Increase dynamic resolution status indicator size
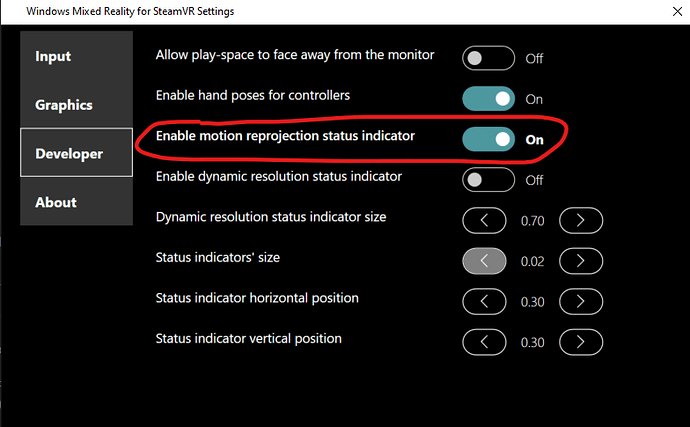This screenshot has height=427, width=690. click(580, 220)
